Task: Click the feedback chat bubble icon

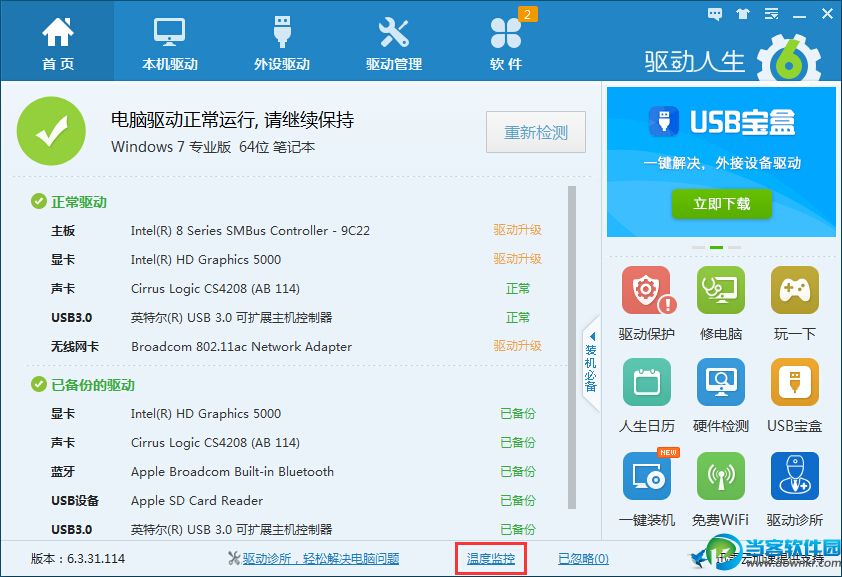Action: [x=715, y=14]
